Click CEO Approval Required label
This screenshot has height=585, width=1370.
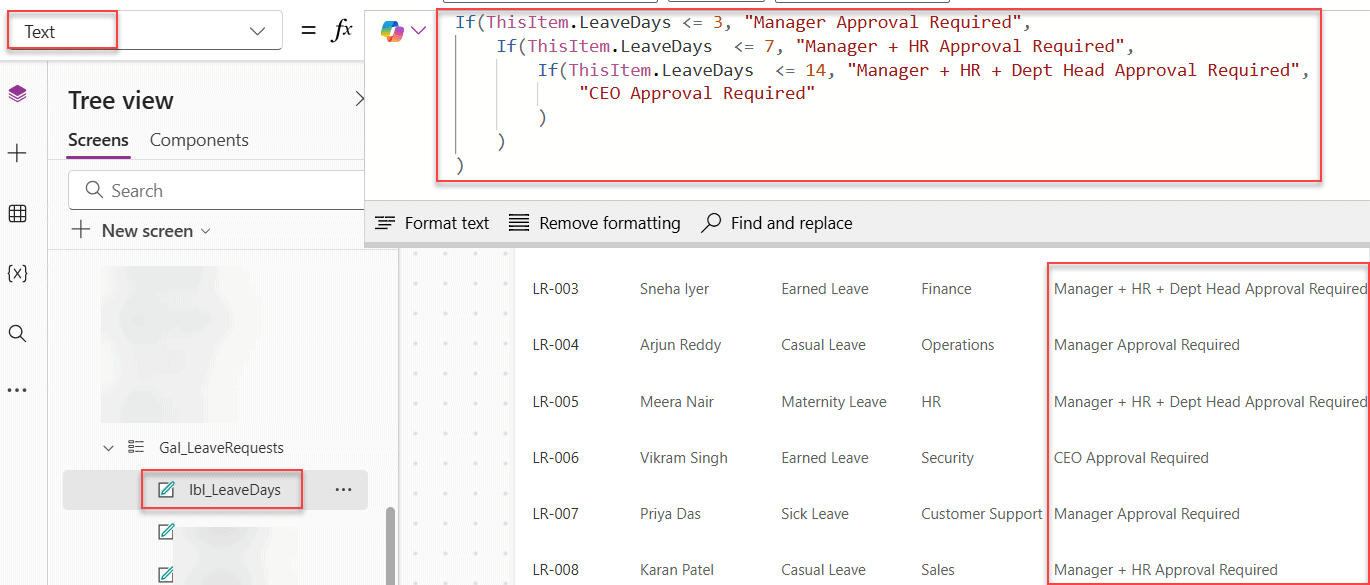tap(1131, 458)
